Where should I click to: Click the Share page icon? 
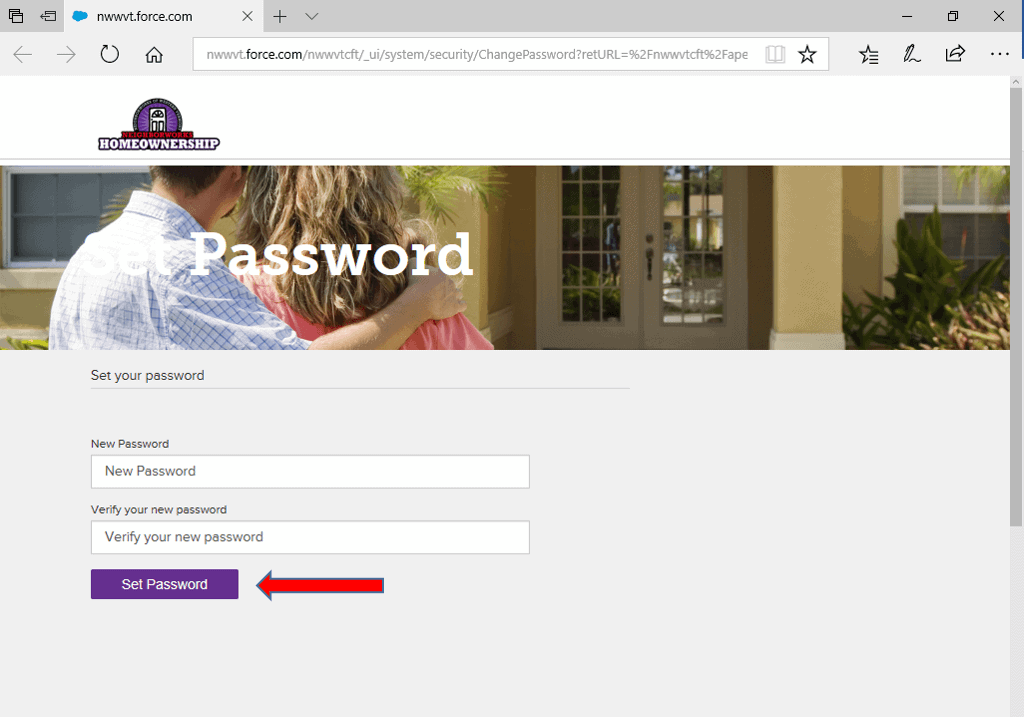coord(955,54)
